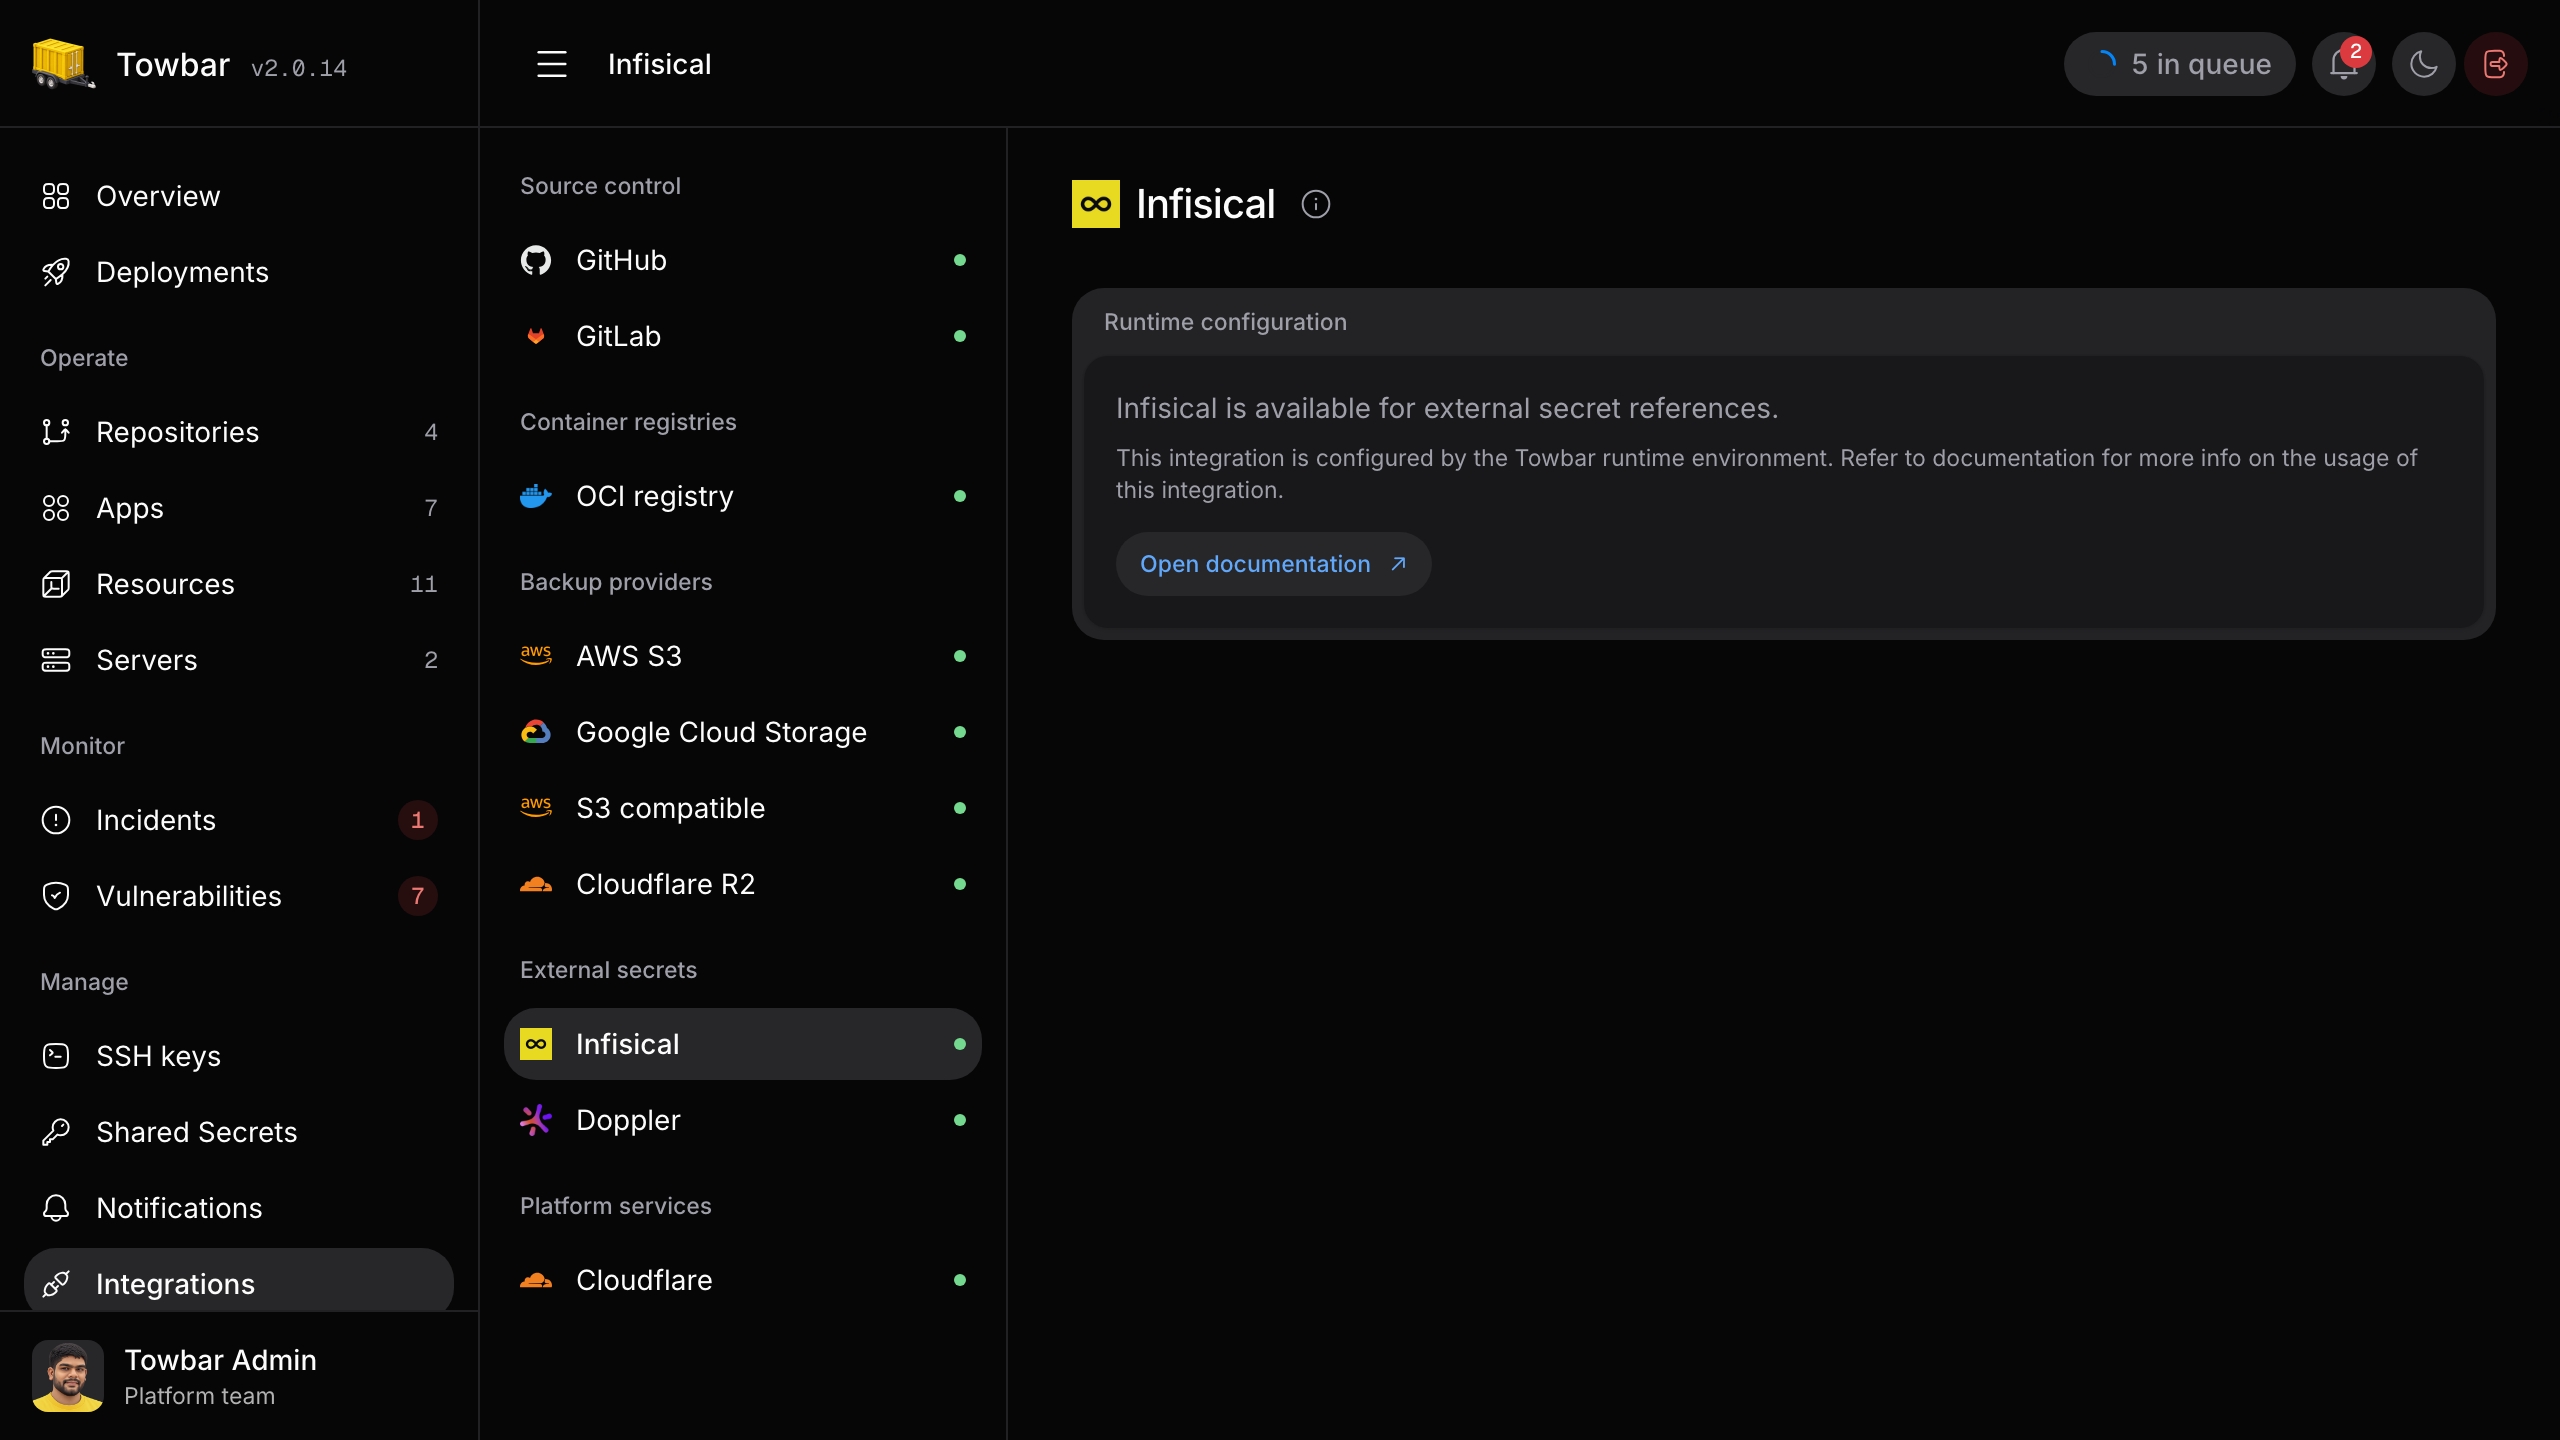Click the Deployments rocket icon

(56, 272)
